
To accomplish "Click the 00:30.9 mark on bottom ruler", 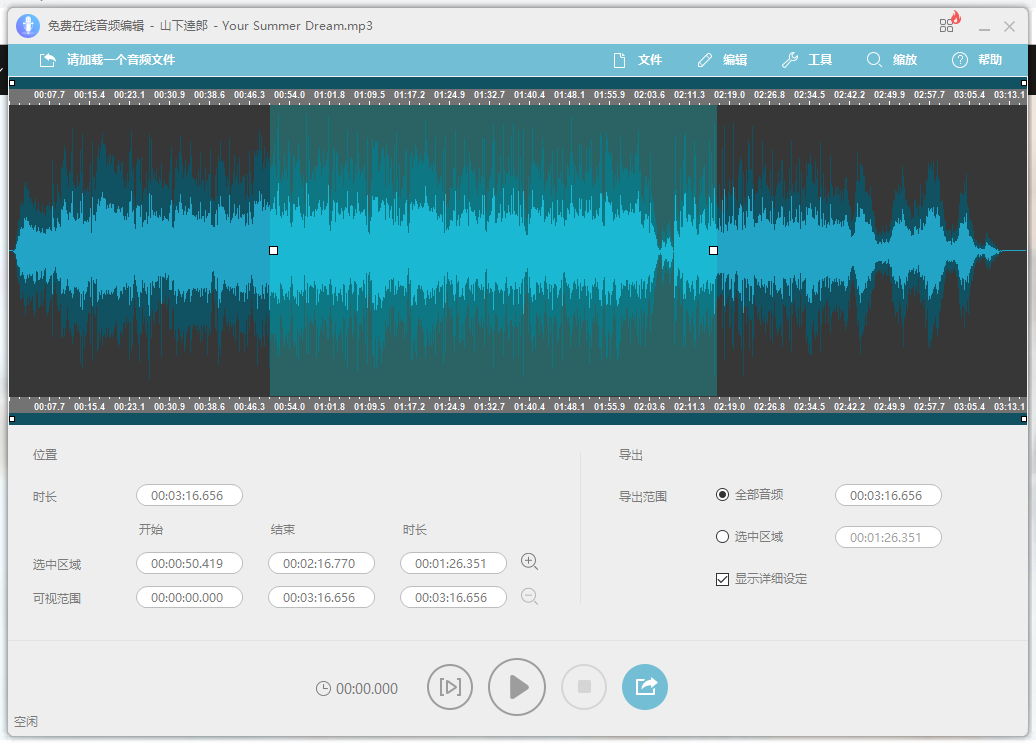I will click(x=169, y=407).
